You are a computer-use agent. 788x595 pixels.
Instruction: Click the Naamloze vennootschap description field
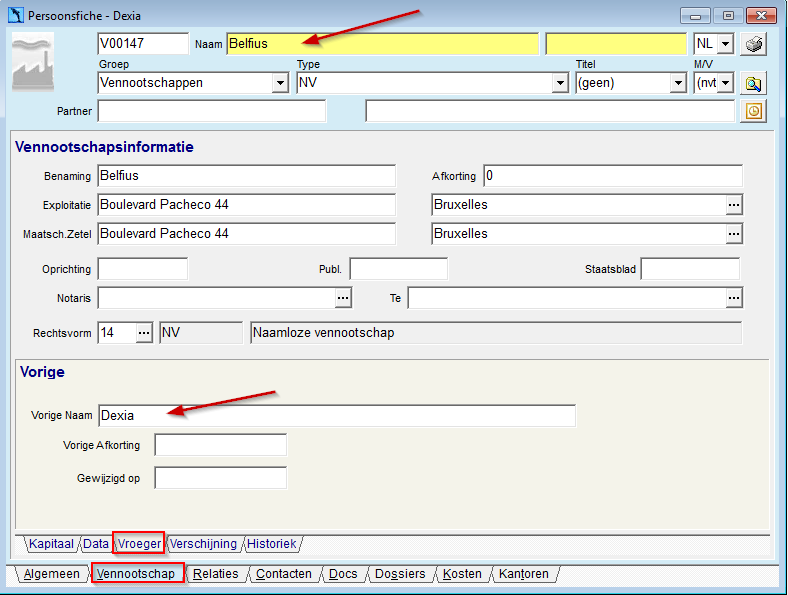pos(496,333)
